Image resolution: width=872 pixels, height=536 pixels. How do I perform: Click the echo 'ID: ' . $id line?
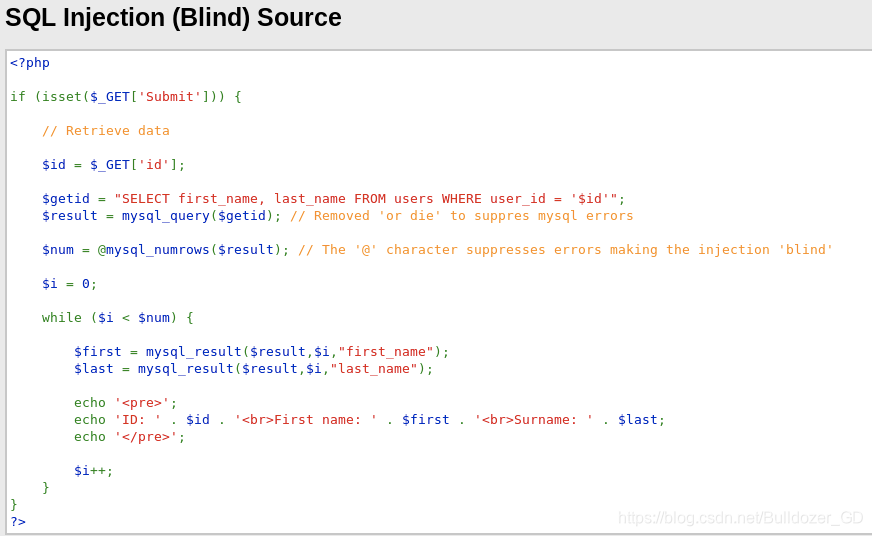pos(370,420)
